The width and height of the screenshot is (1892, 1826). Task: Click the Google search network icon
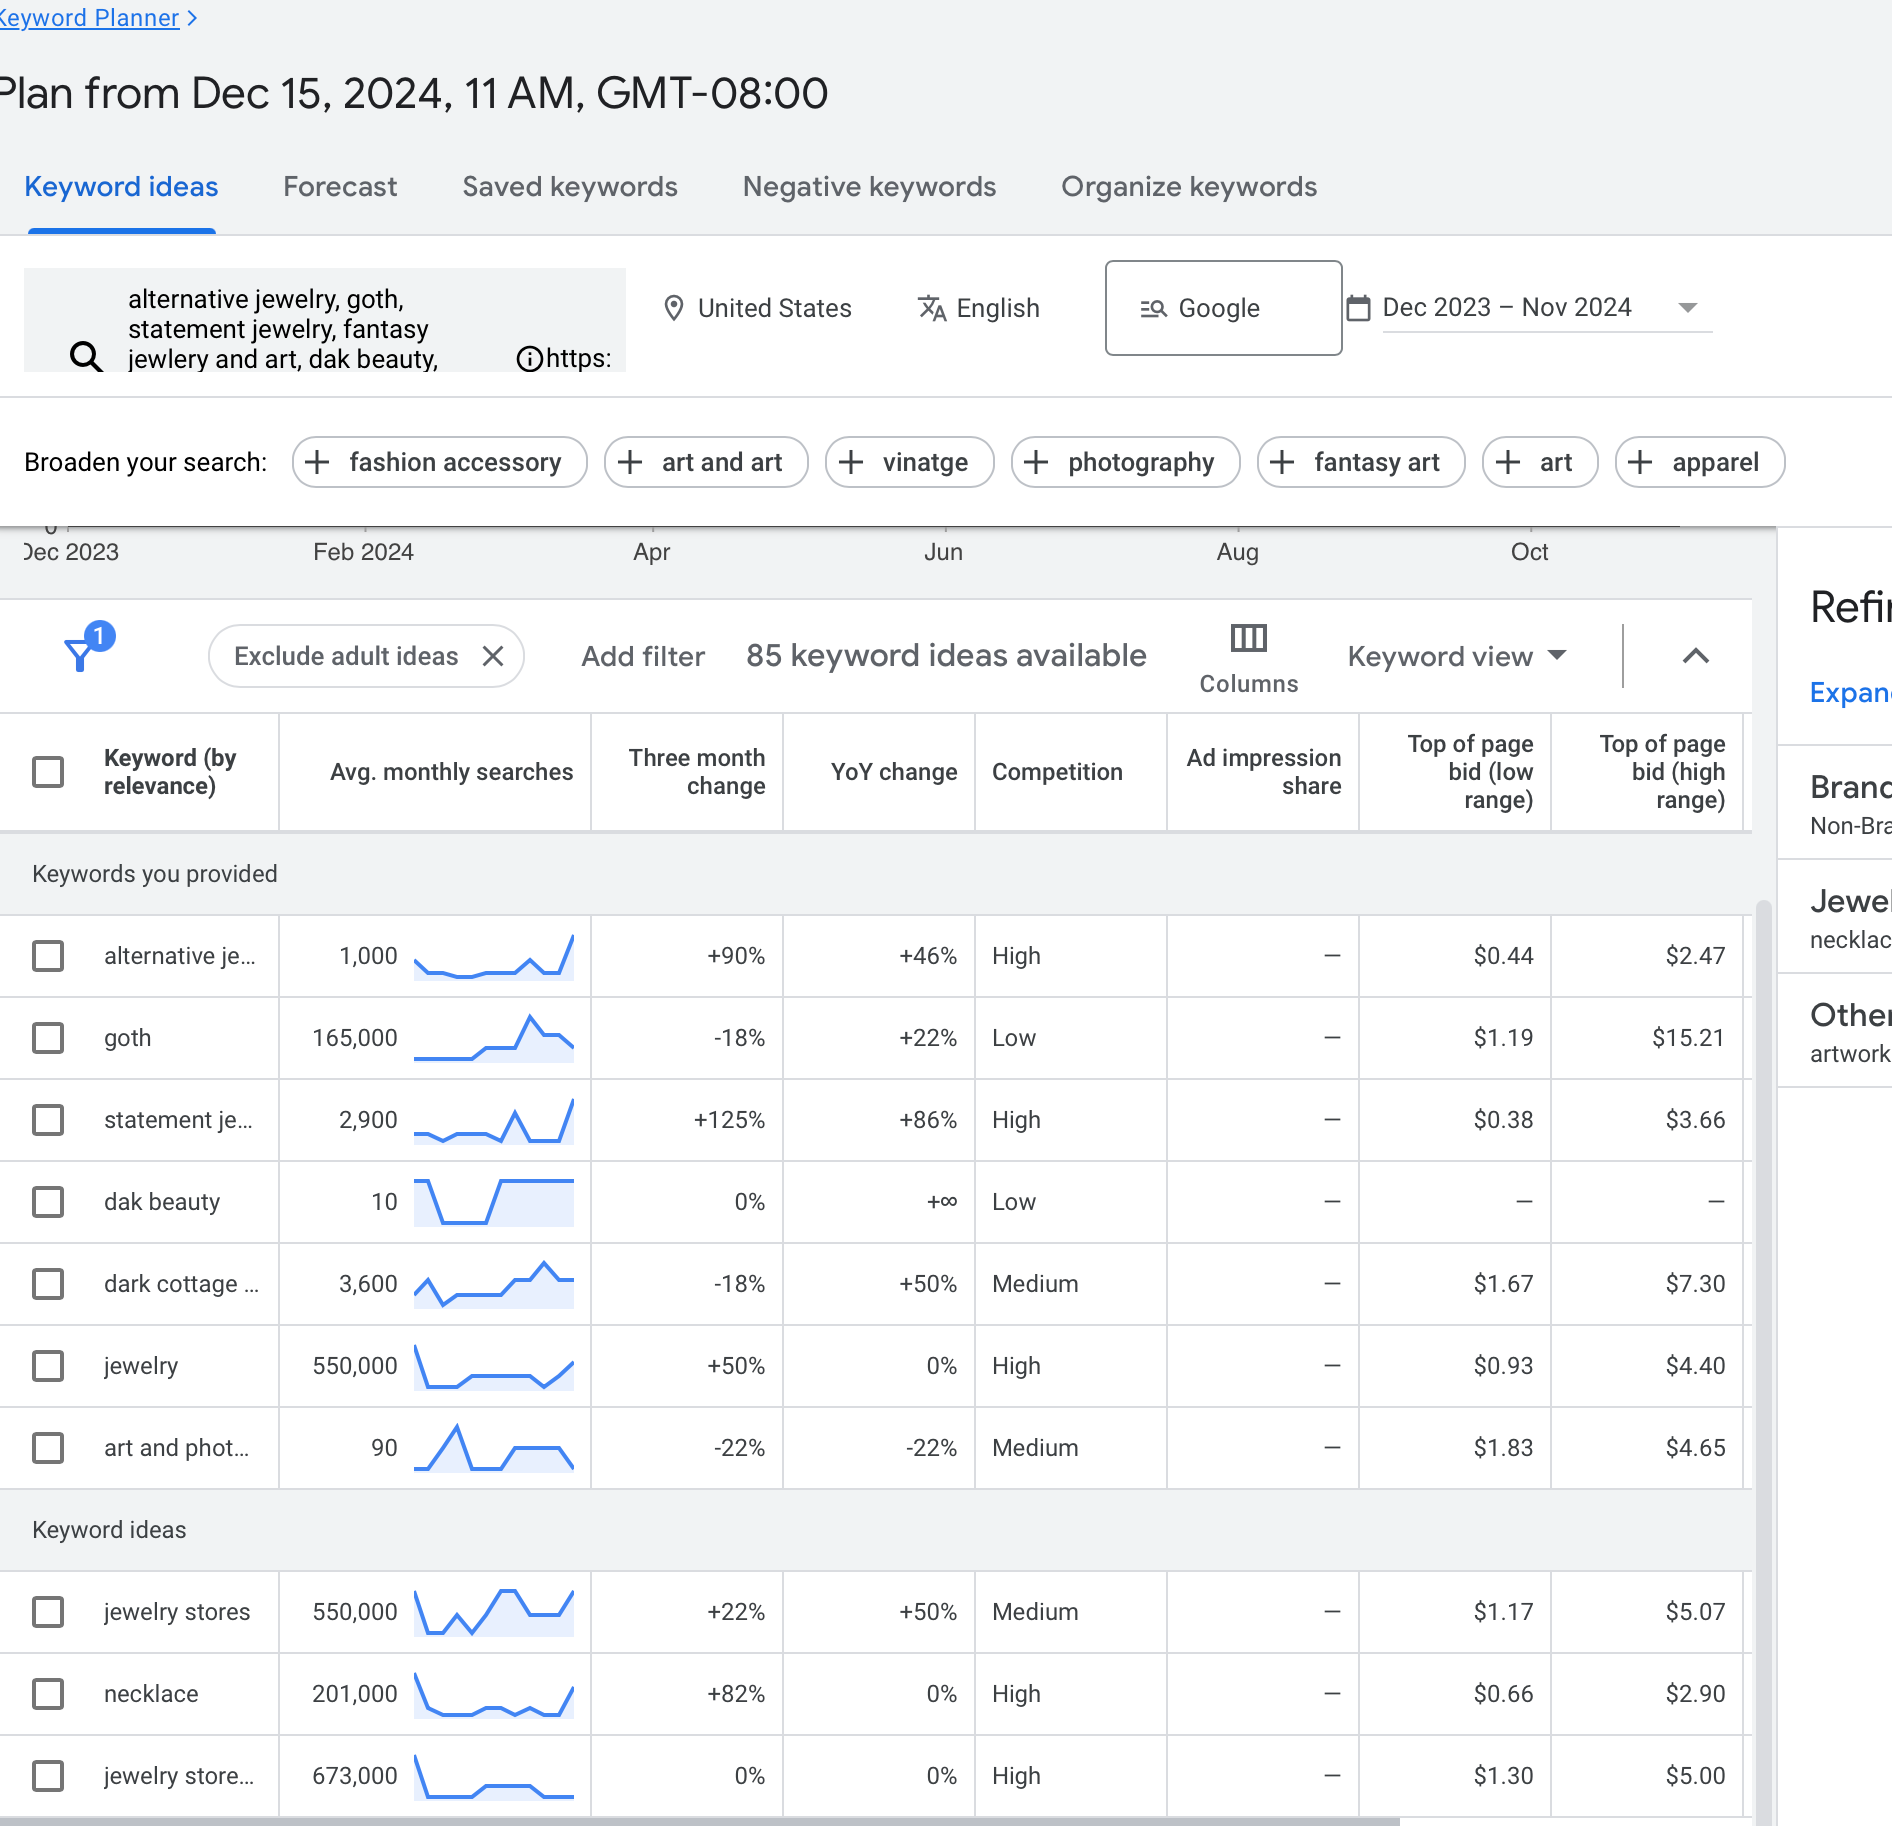pyautogui.click(x=1153, y=308)
